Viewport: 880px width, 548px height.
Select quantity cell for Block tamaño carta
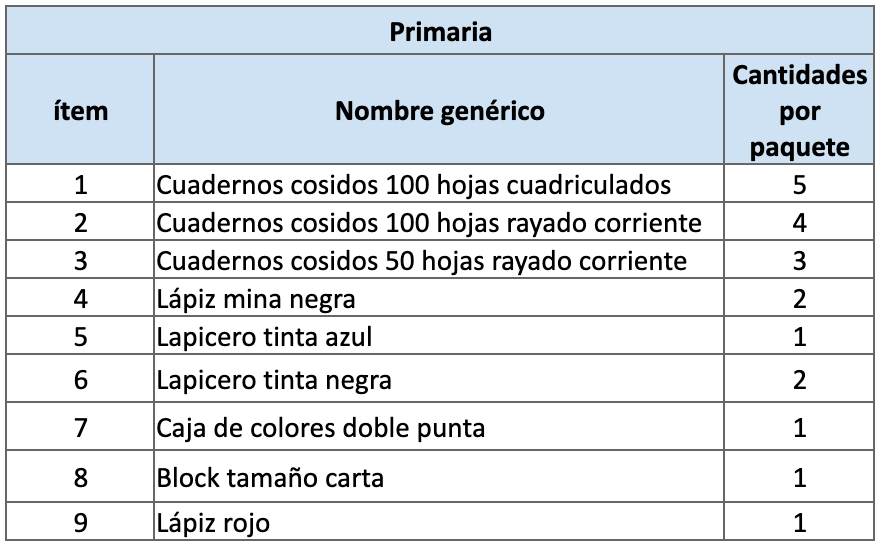(799, 478)
